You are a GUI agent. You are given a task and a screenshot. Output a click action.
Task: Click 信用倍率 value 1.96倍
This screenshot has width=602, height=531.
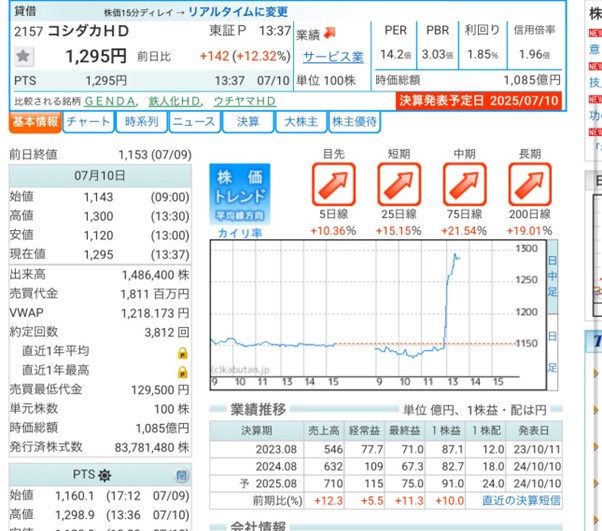(x=534, y=55)
